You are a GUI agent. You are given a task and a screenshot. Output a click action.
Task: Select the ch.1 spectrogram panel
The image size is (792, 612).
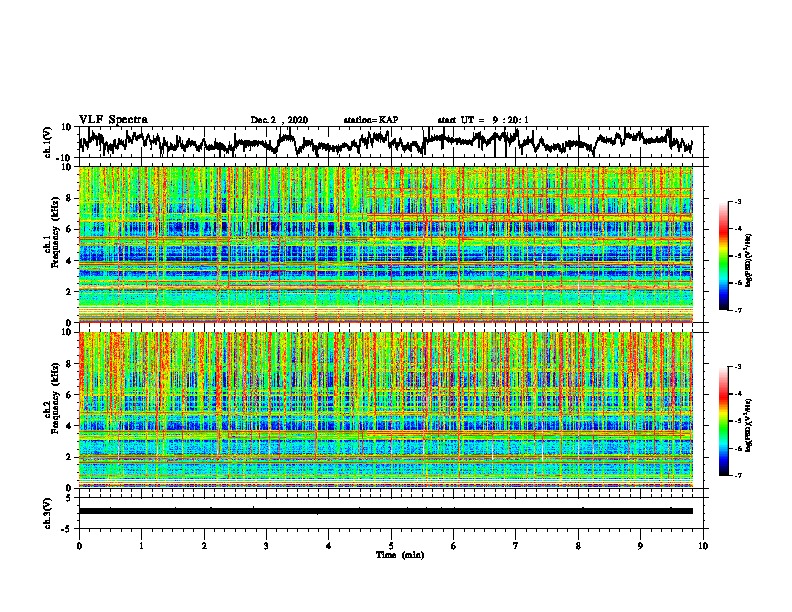(x=386, y=244)
